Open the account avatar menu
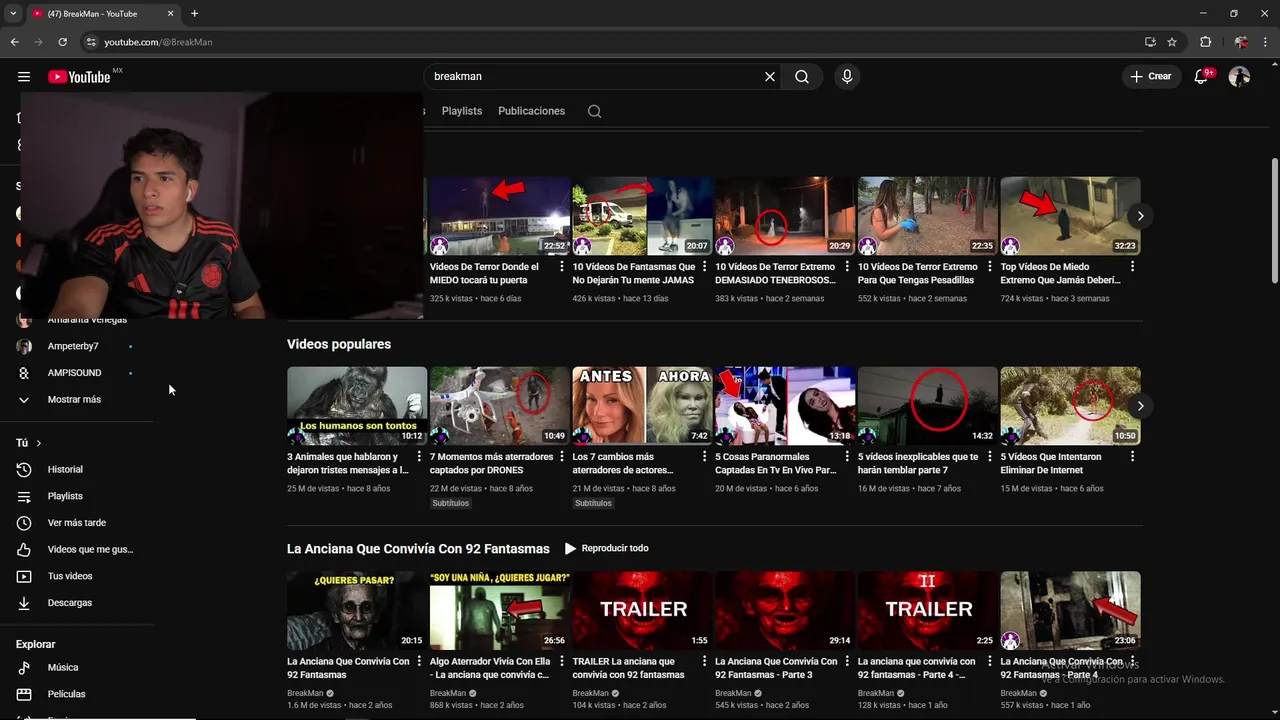 (x=1239, y=77)
